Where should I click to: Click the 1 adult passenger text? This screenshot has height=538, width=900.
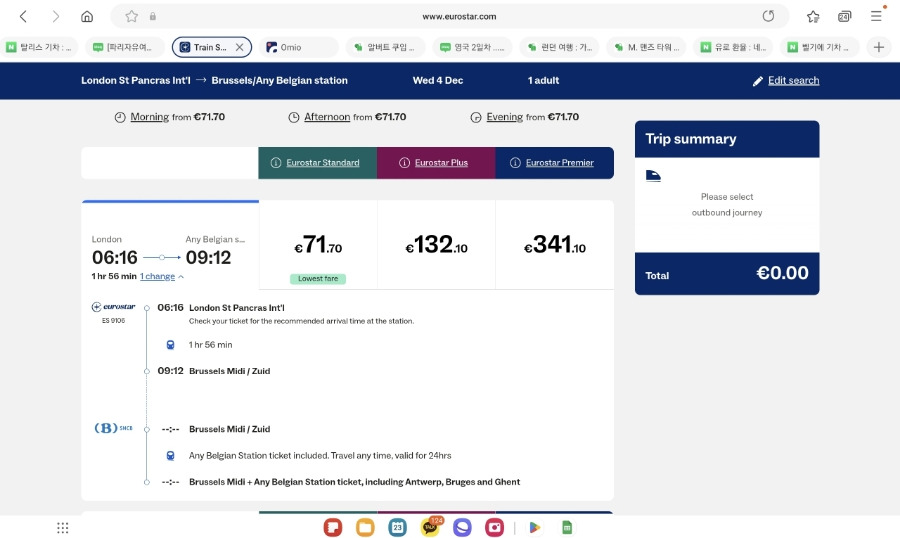pyautogui.click(x=543, y=80)
